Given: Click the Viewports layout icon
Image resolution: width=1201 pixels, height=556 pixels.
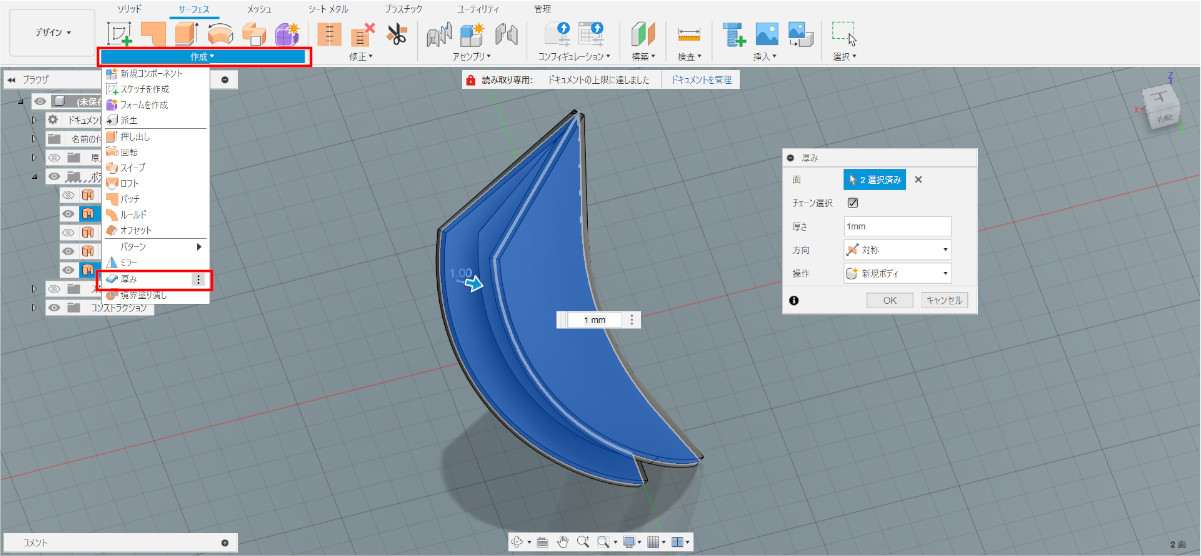Looking at the screenshot, I should 678,541.
